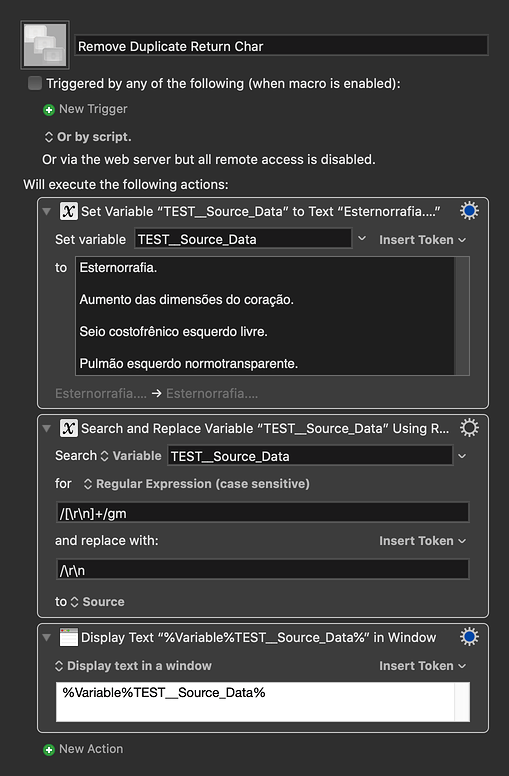Collapse the Set Variable action disclosure triangle
Image resolution: width=509 pixels, height=776 pixels.
pos(47,211)
